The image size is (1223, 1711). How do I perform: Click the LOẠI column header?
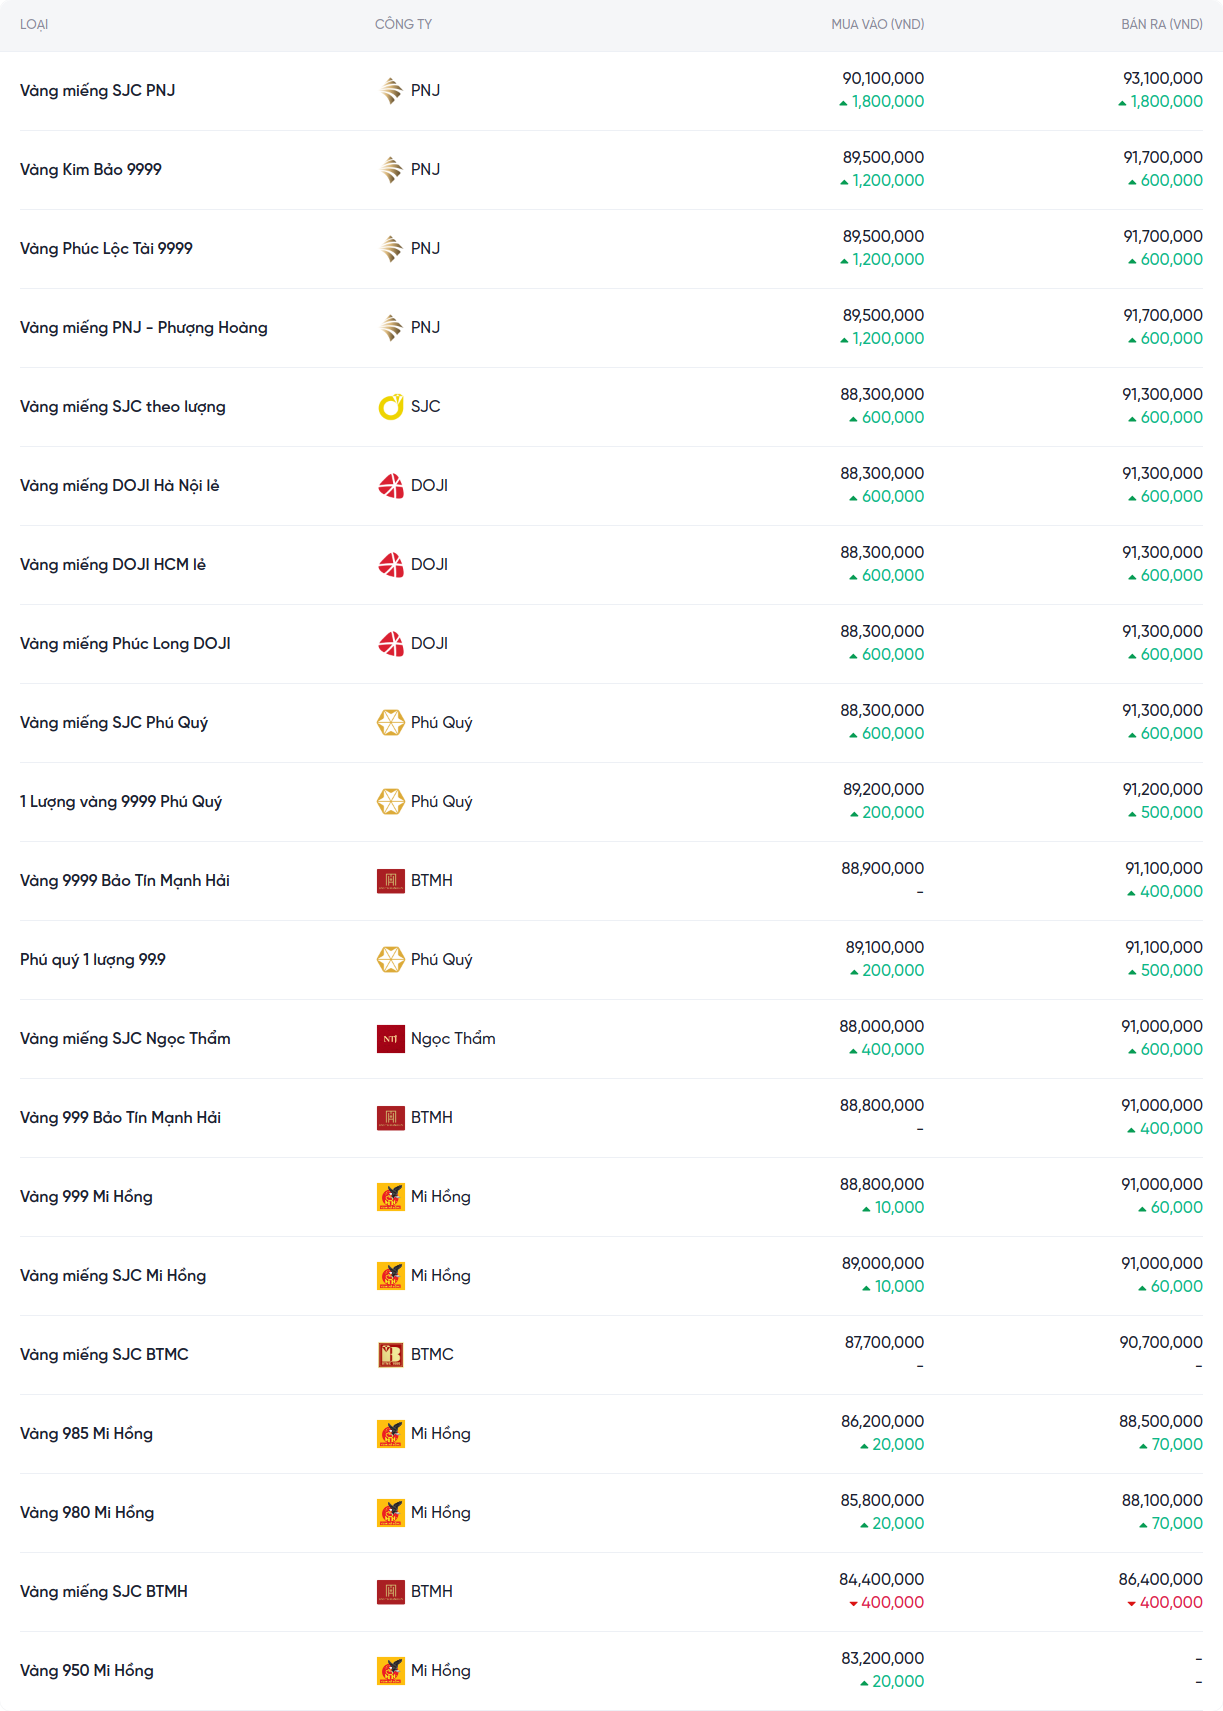[34, 24]
